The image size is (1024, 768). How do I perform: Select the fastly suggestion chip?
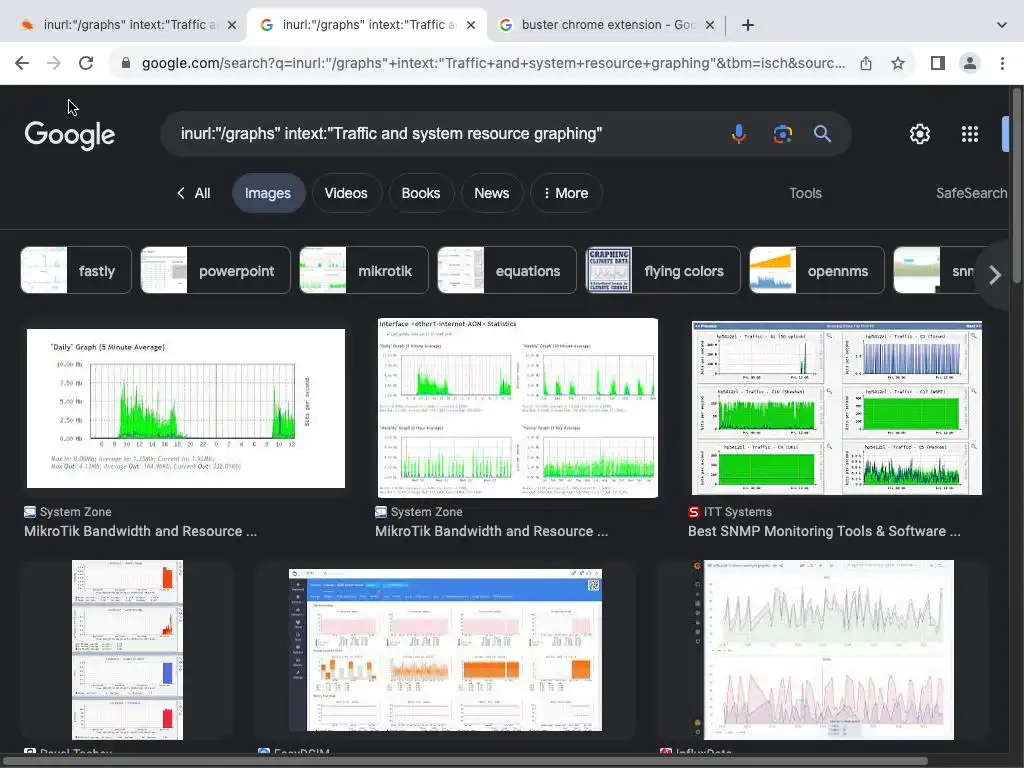(x=76, y=270)
